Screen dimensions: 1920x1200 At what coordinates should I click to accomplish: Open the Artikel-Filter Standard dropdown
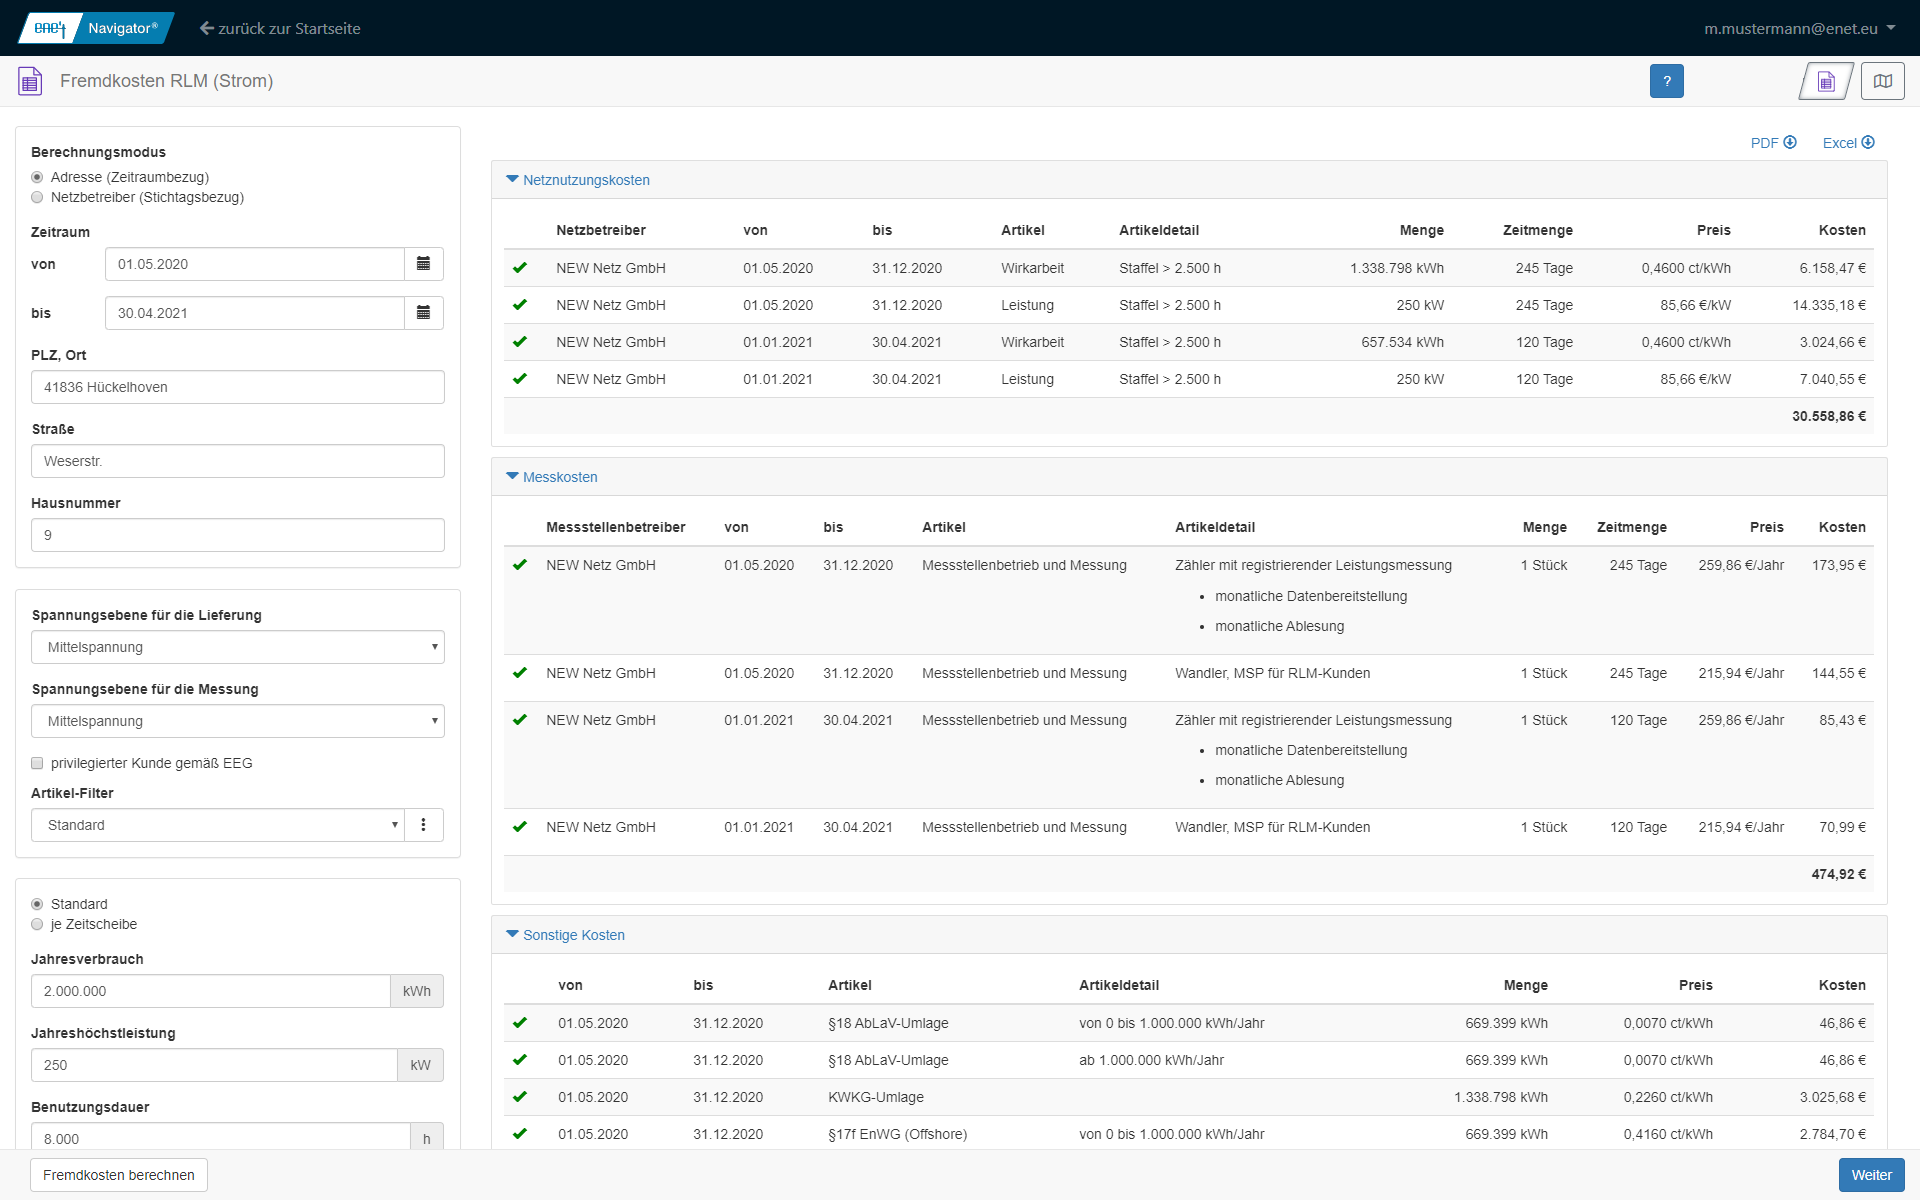pyautogui.click(x=218, y=825)
